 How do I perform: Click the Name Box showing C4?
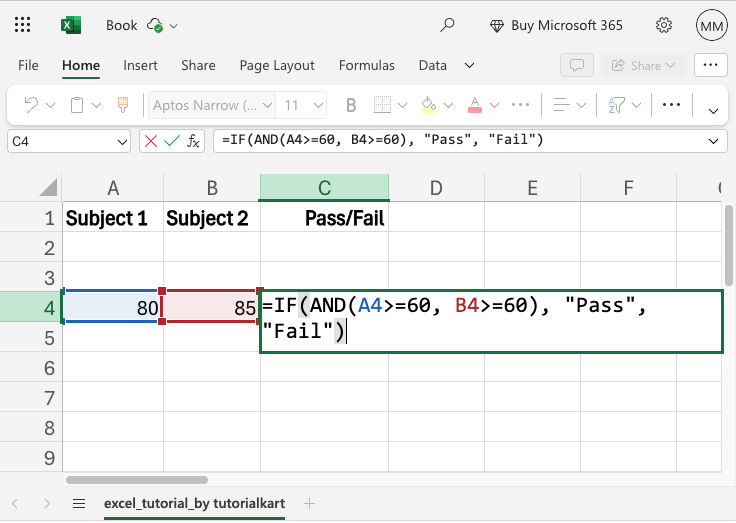[69, 141]
